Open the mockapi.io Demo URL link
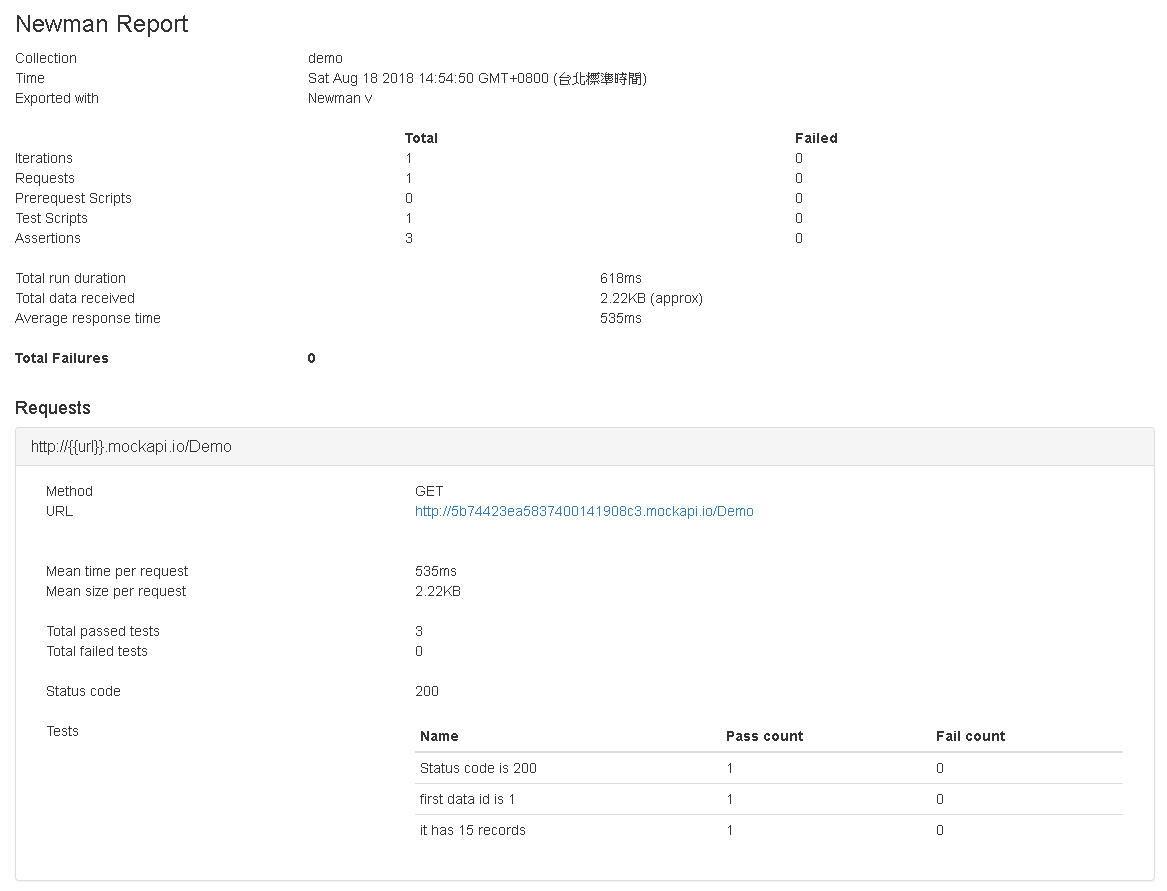Viewport: 1167px width, 891px height. point(584,511)
